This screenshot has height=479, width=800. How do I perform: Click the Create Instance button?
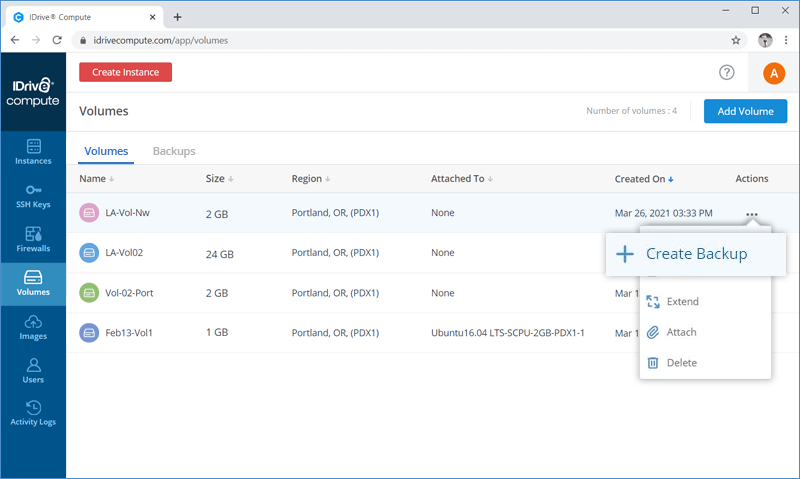[126, 72]
